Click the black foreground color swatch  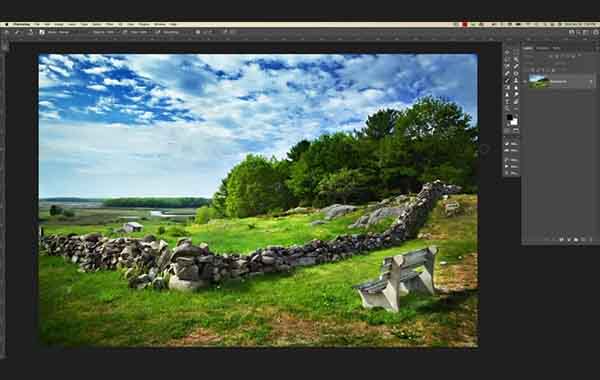[510, 117]
